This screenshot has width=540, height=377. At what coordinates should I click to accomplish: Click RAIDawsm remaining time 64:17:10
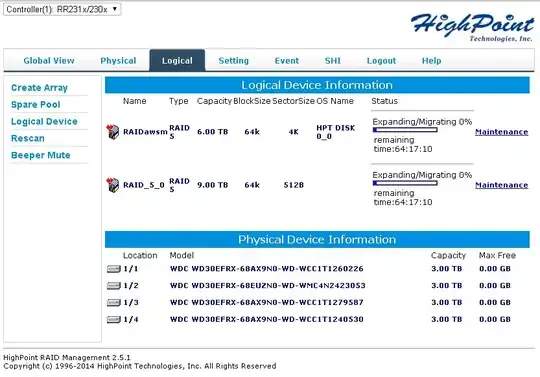click(x=403, y=145)
